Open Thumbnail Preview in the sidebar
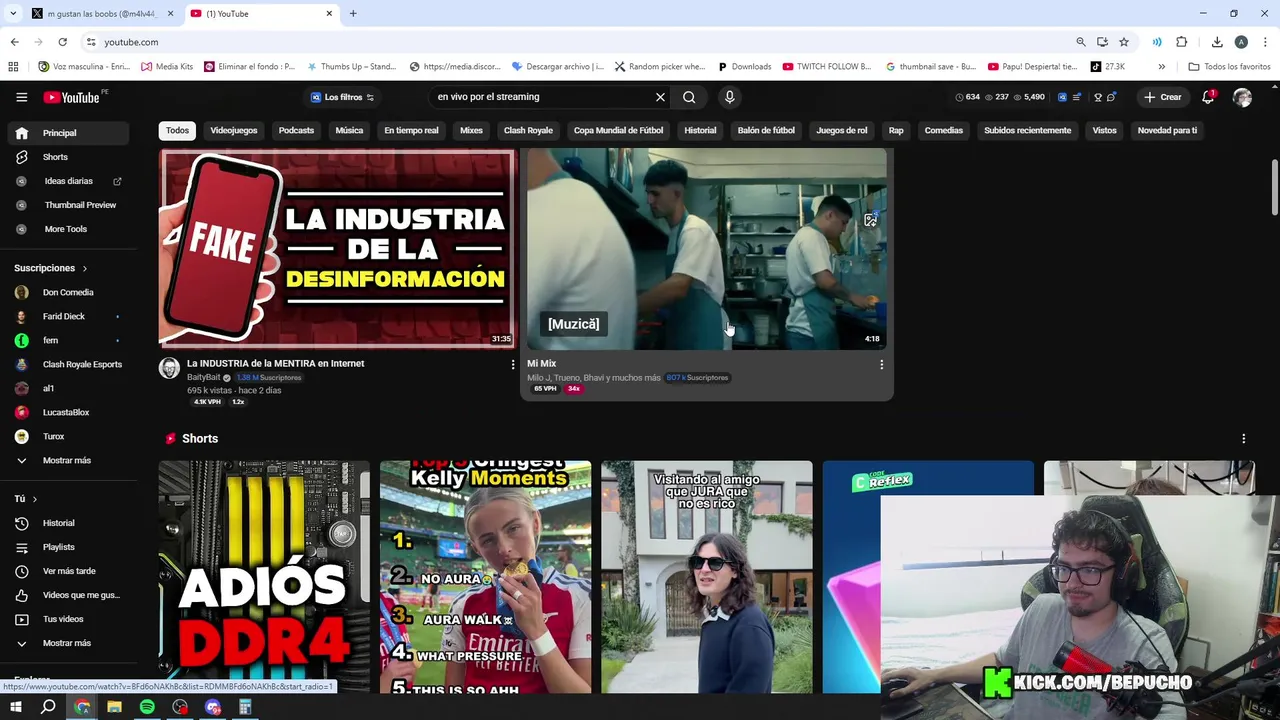The height and width of the screenshot is (720, 1280). pos(68,205)
